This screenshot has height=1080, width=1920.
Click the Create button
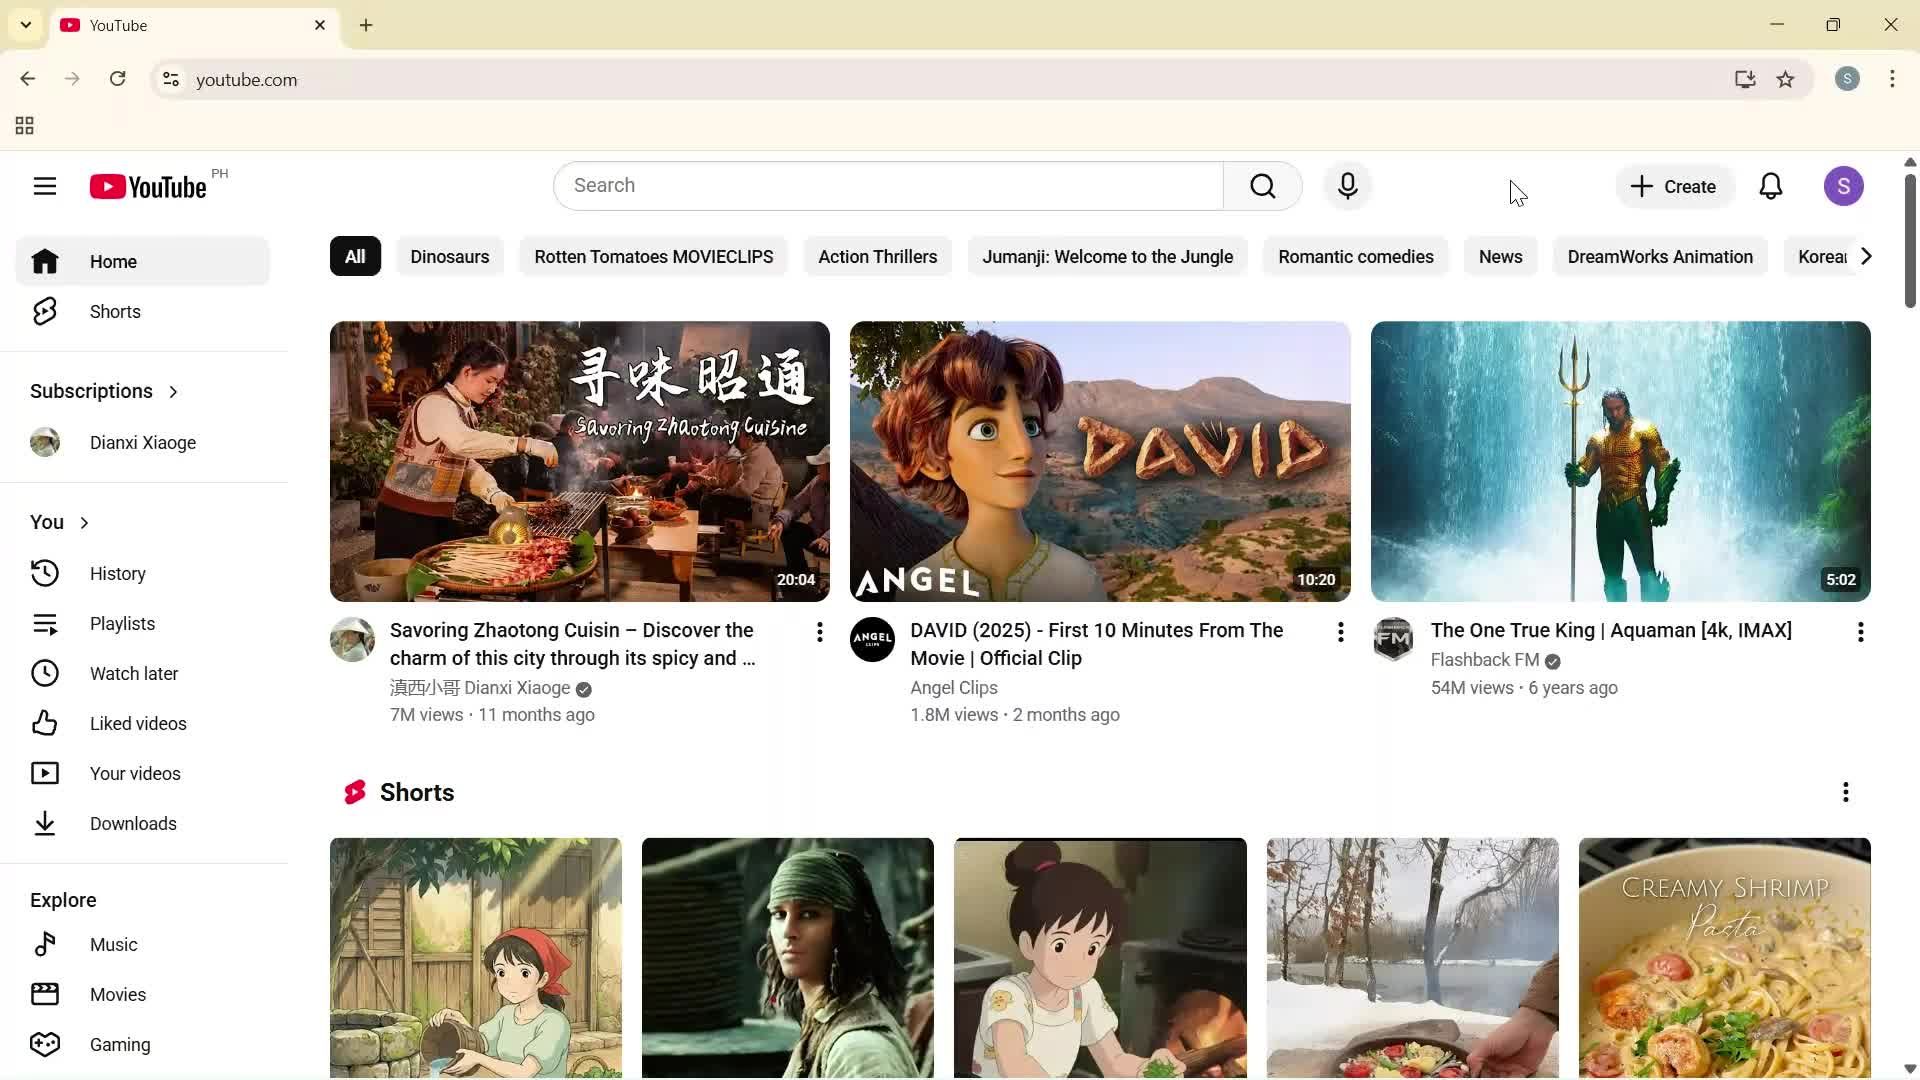(1673, 186)
